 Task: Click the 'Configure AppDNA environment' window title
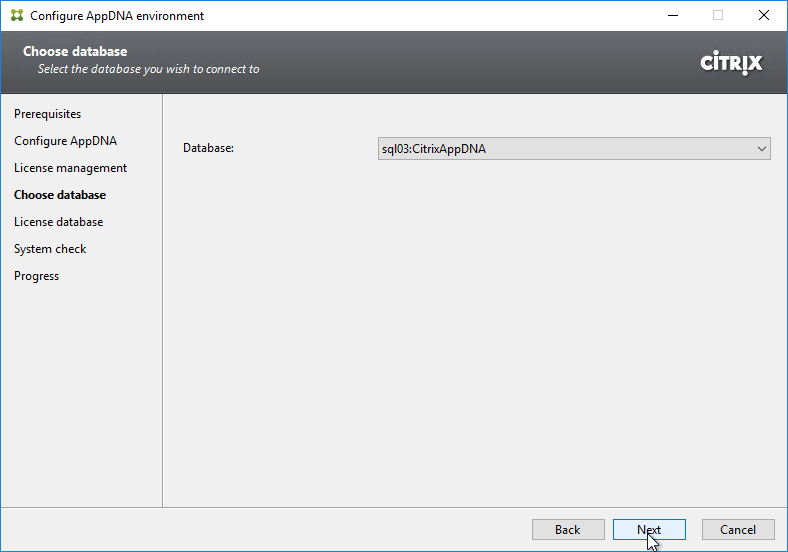pos(117,16)
